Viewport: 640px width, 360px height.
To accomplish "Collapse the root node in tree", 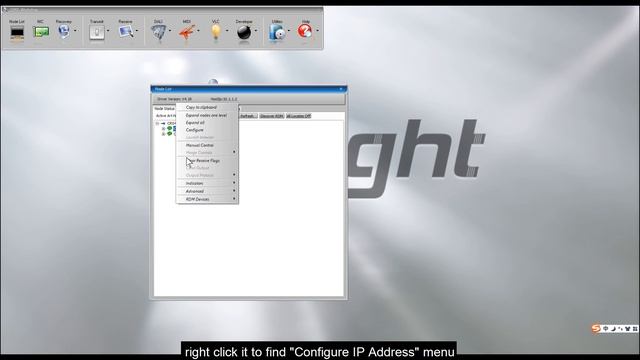I will 157,123.
